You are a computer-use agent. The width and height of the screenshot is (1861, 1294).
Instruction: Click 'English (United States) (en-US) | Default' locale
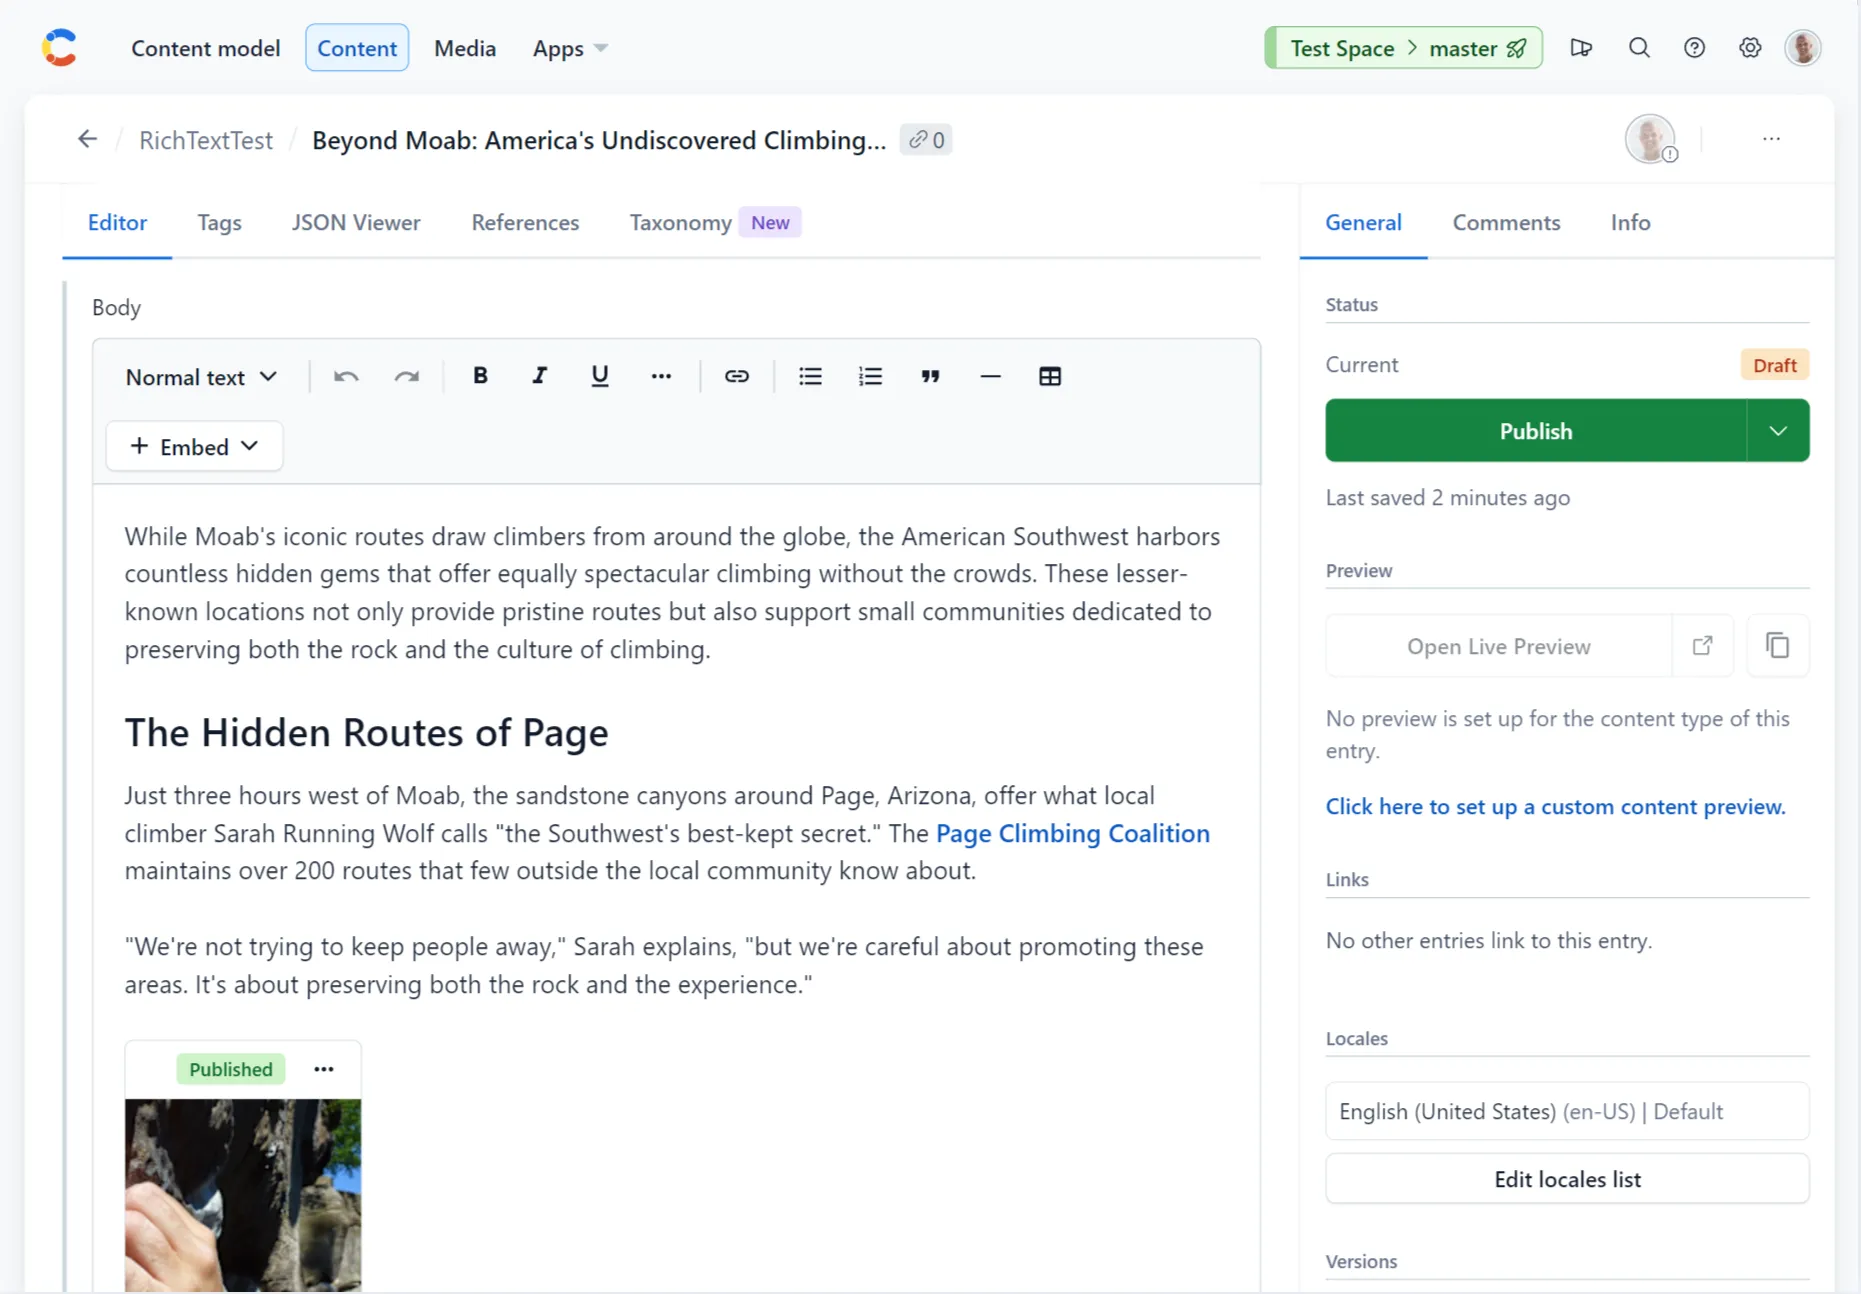point(1567,1111)
